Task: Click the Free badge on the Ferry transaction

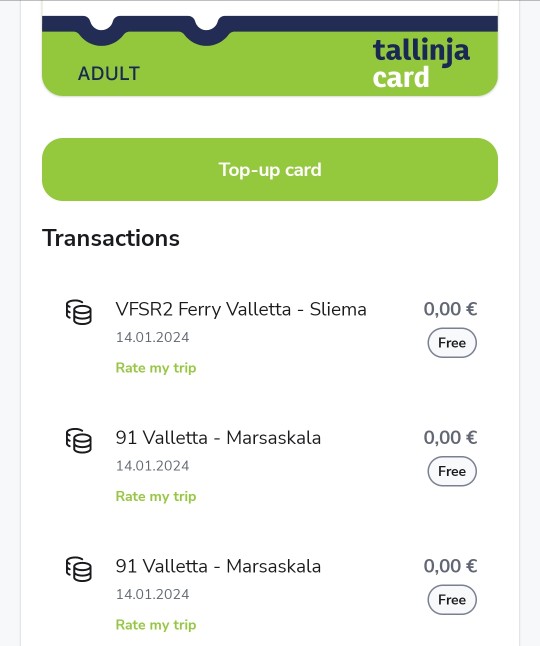Action: 452,343
